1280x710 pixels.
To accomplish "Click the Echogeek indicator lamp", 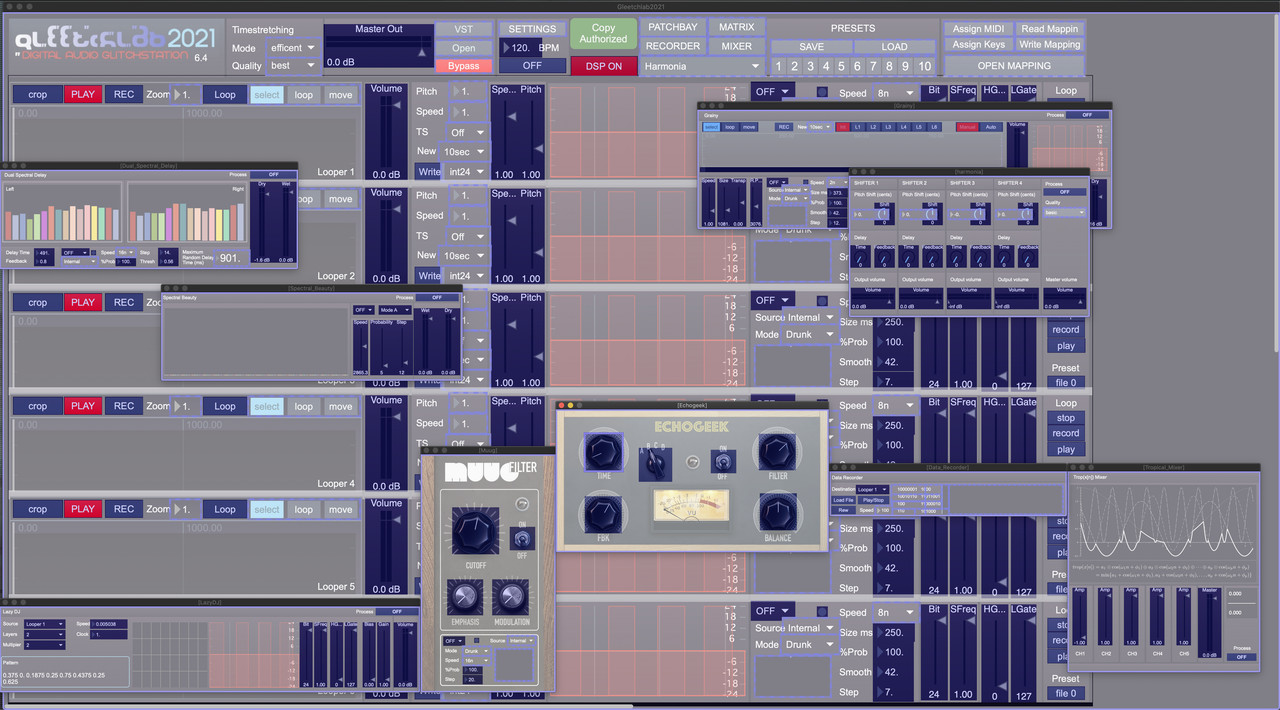I will (x=692, y=461).
